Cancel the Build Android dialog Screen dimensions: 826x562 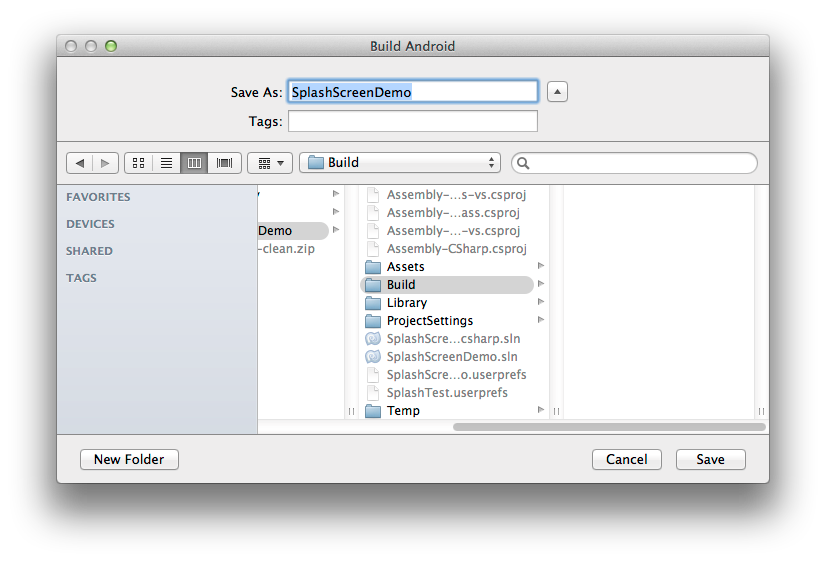click(627, 459)
